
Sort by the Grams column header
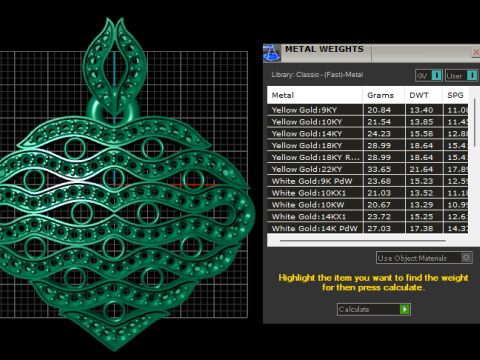point(384,95)
